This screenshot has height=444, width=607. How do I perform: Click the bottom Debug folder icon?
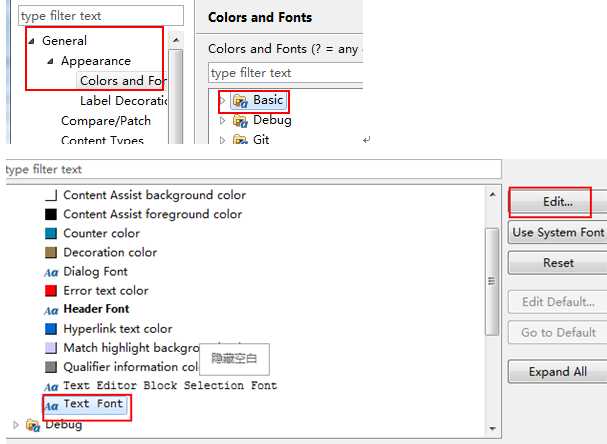tap(32, 426)
